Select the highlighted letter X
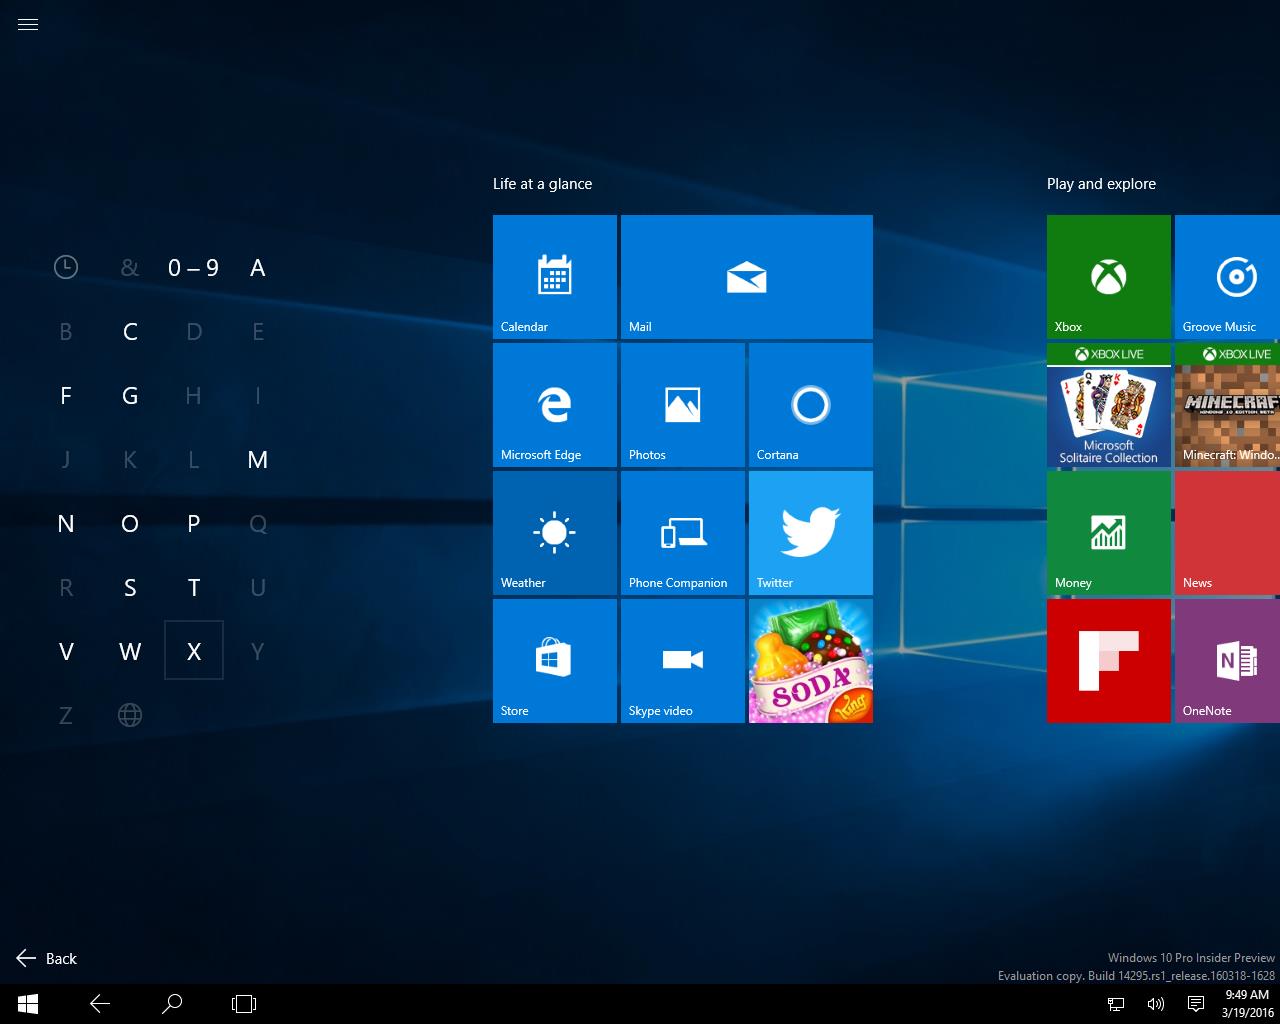Screen dimensions: 1280x1024 pos(194,651)
